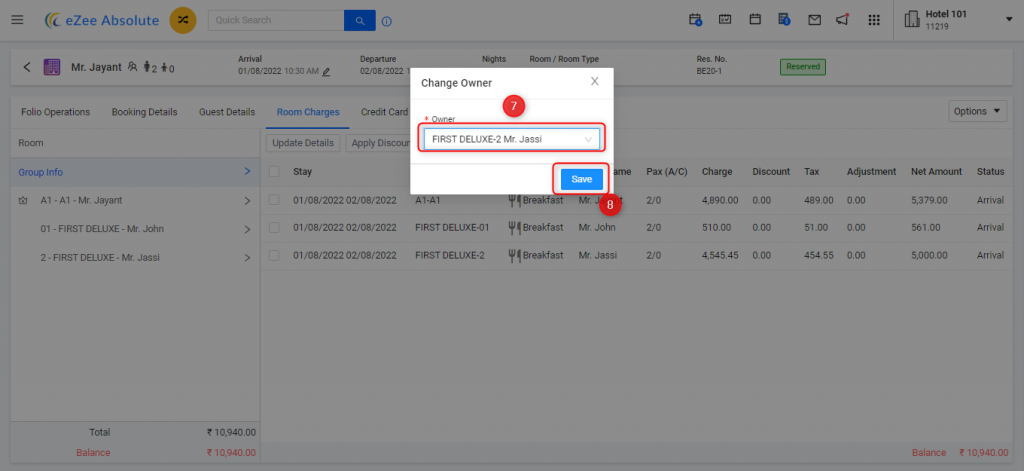Focus the Quick Search input field
1024x471 pixels.
[x=276, y=21]
